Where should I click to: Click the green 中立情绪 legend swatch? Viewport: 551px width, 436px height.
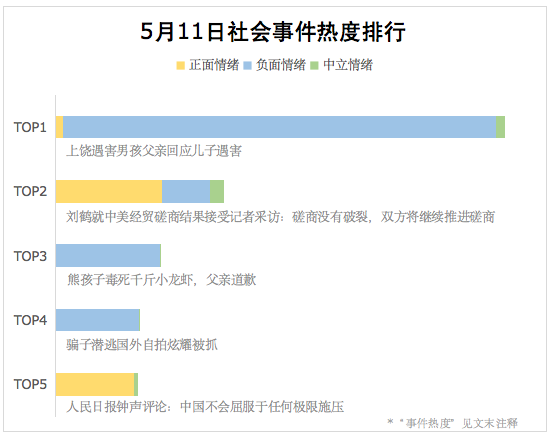314,66
